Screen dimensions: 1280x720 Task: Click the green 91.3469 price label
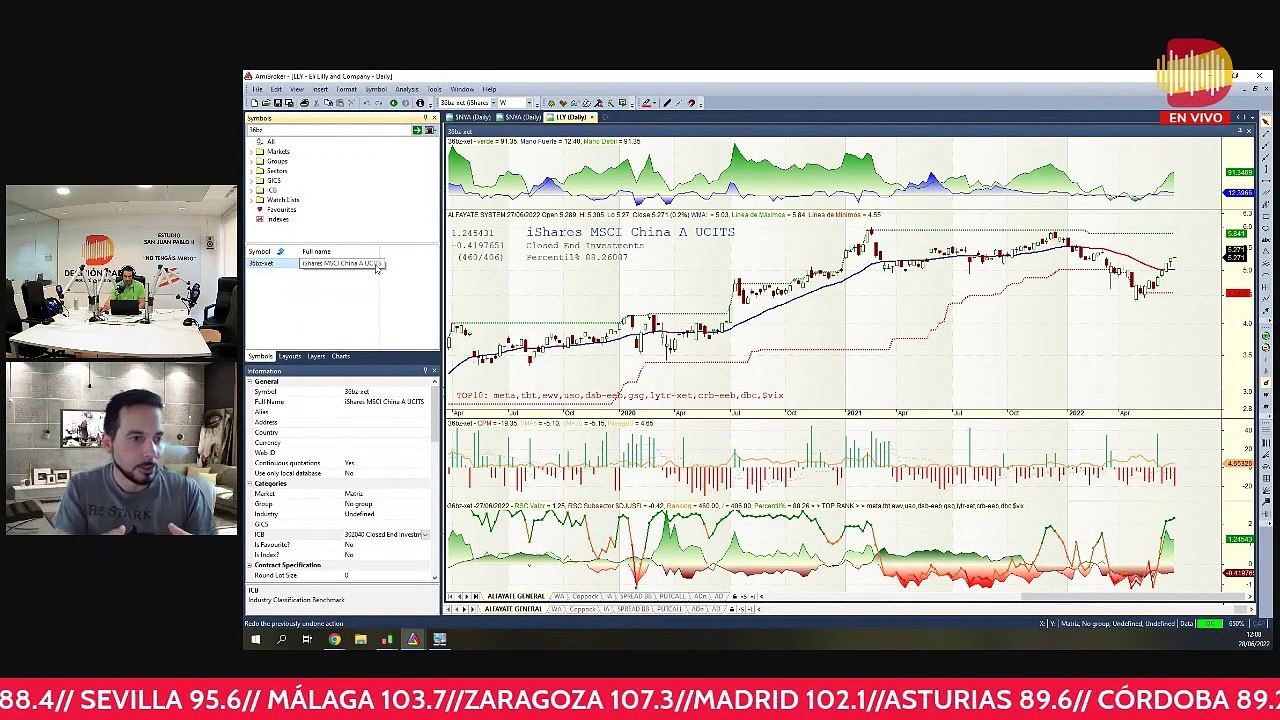[x=1239, y=173]
